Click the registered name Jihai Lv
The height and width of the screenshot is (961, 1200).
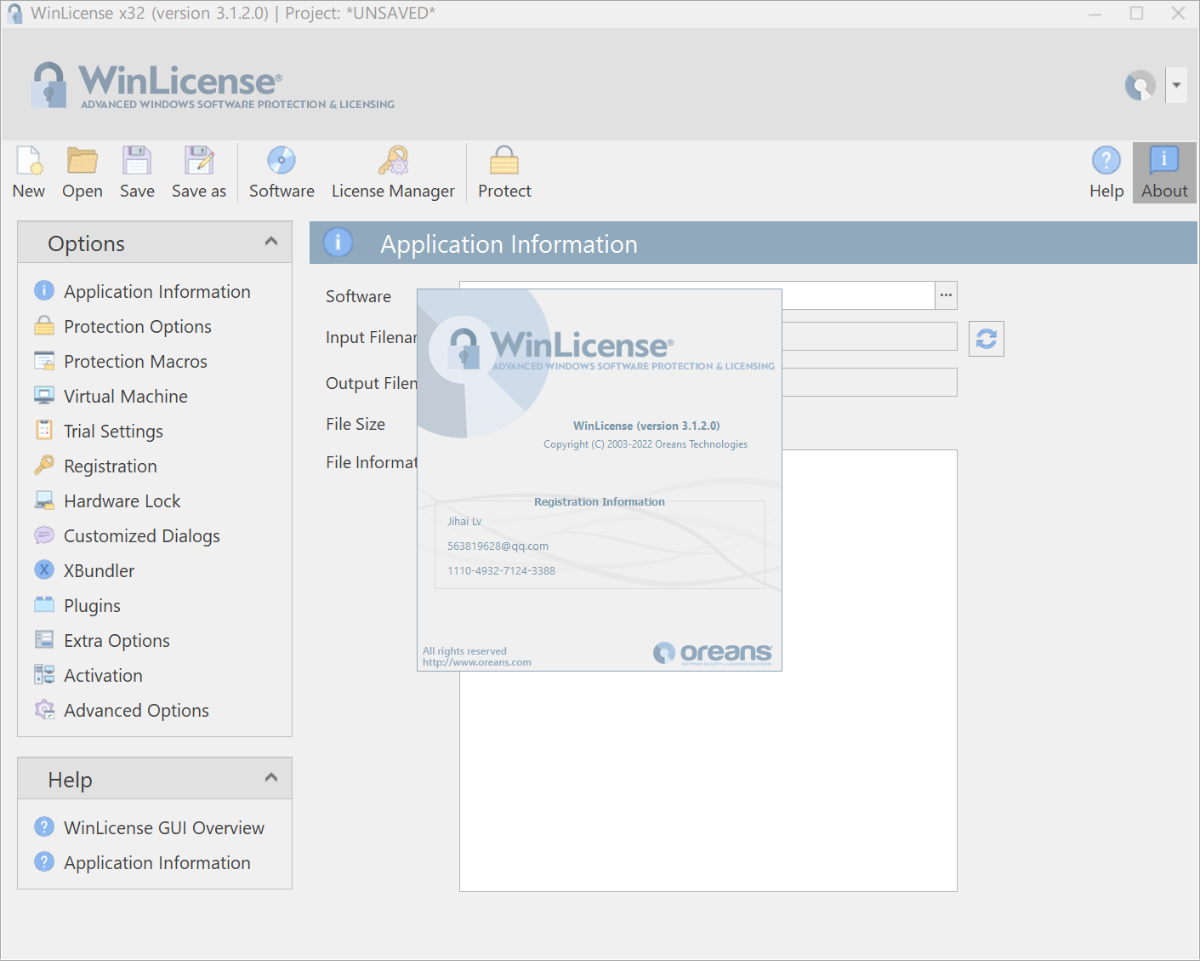click(x=464, y=521)
